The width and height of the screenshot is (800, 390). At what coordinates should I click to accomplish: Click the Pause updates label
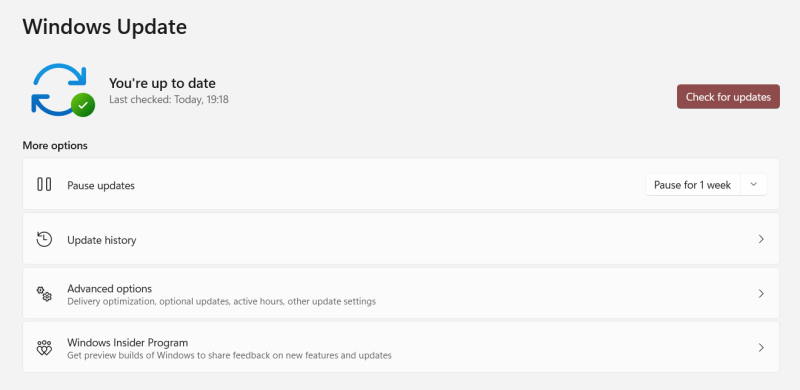(101, 185)
